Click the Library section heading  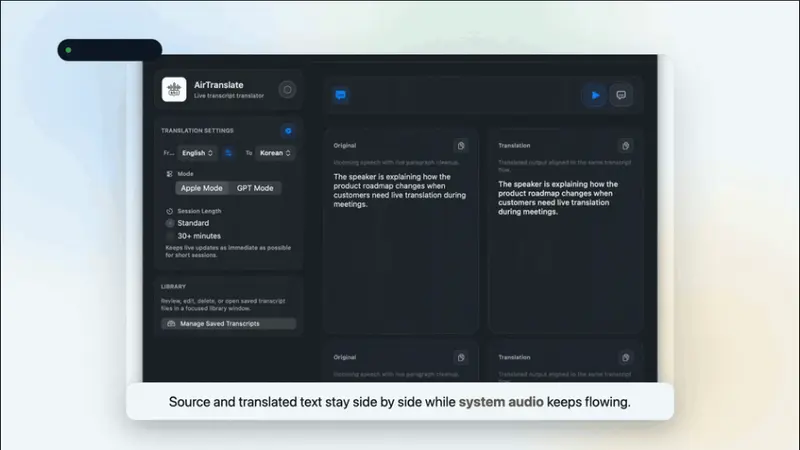click(x=173, y=287)
